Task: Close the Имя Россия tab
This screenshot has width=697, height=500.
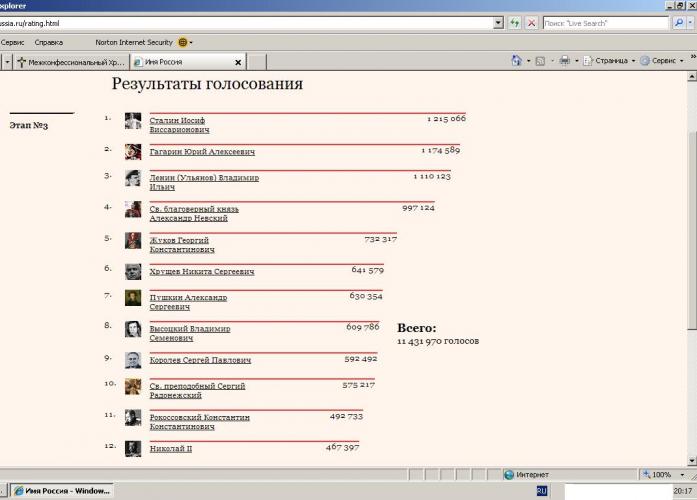Action: tap(237, 62)
